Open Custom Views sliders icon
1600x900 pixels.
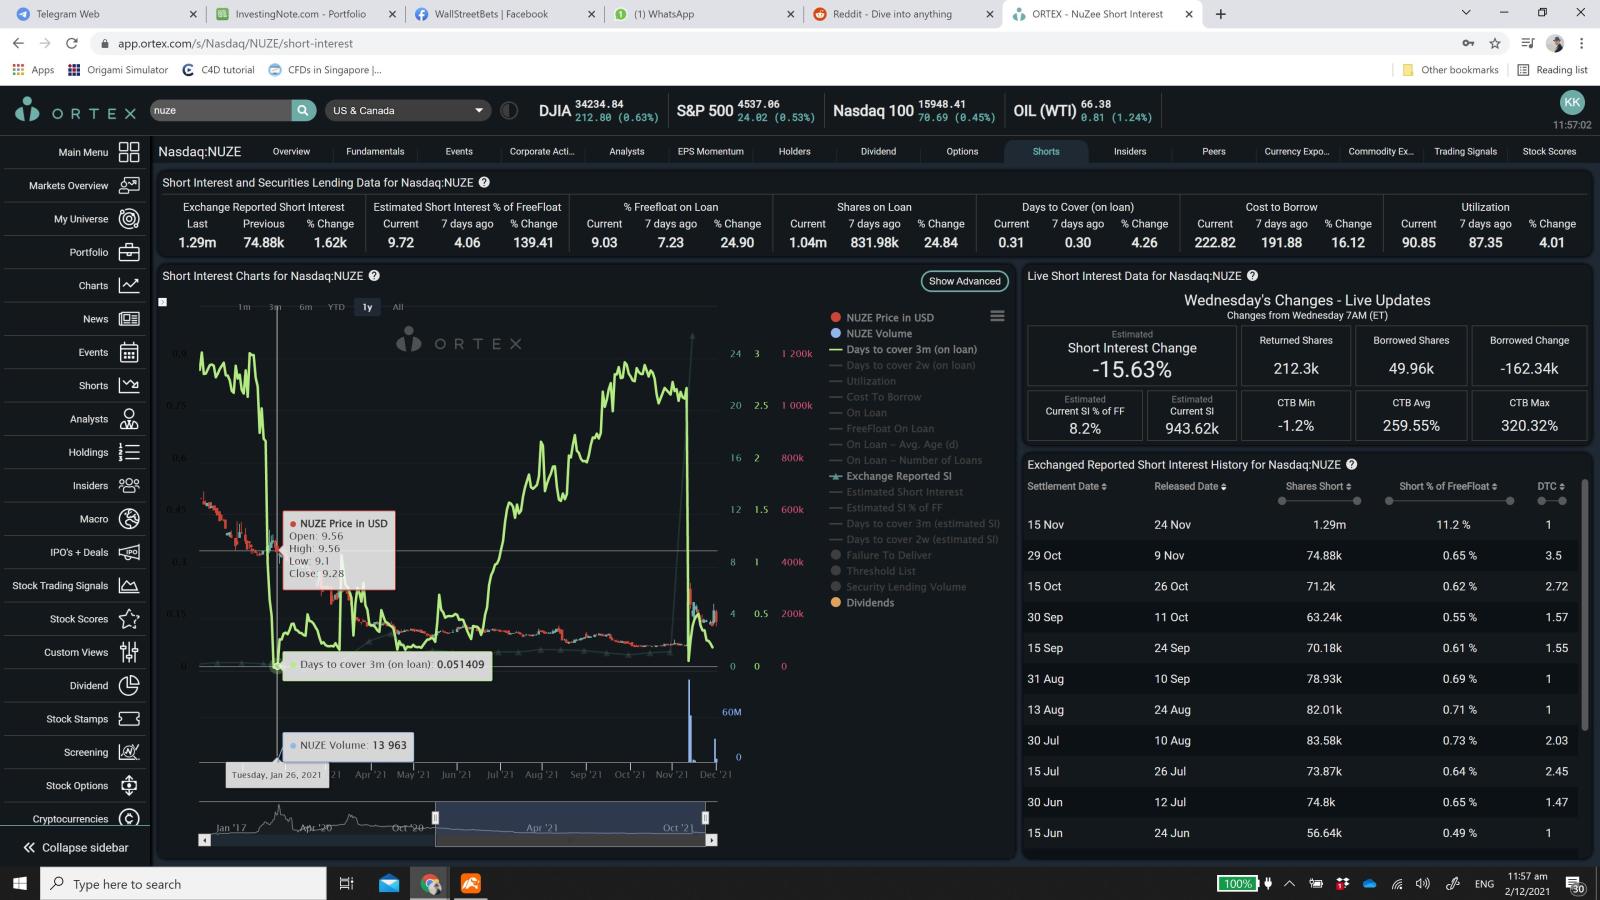click(x=129, y=652)
